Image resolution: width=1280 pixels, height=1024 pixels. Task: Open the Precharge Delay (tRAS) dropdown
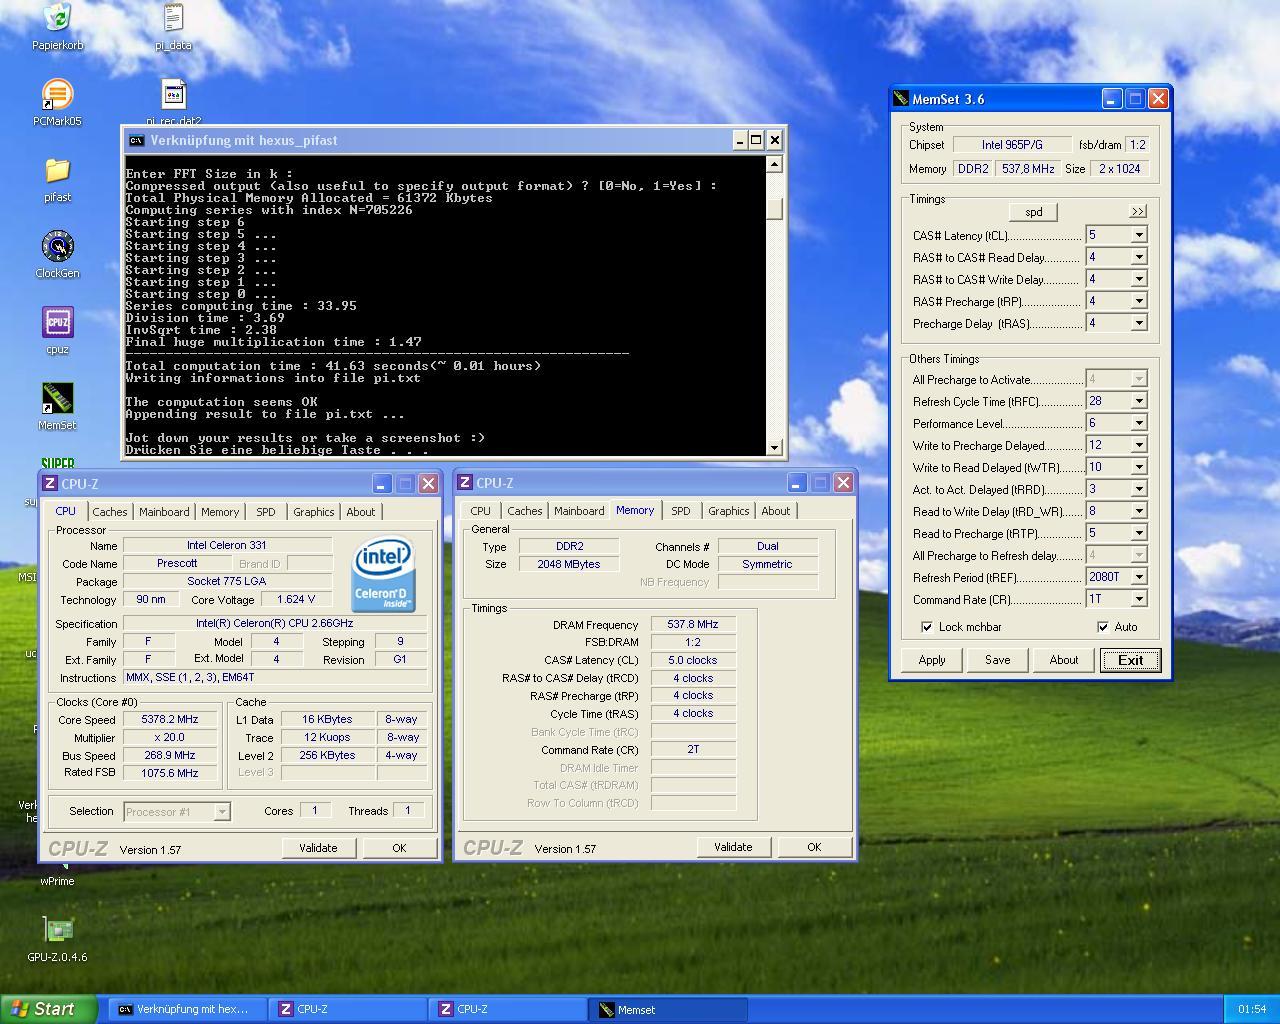tap(1138, 323)
